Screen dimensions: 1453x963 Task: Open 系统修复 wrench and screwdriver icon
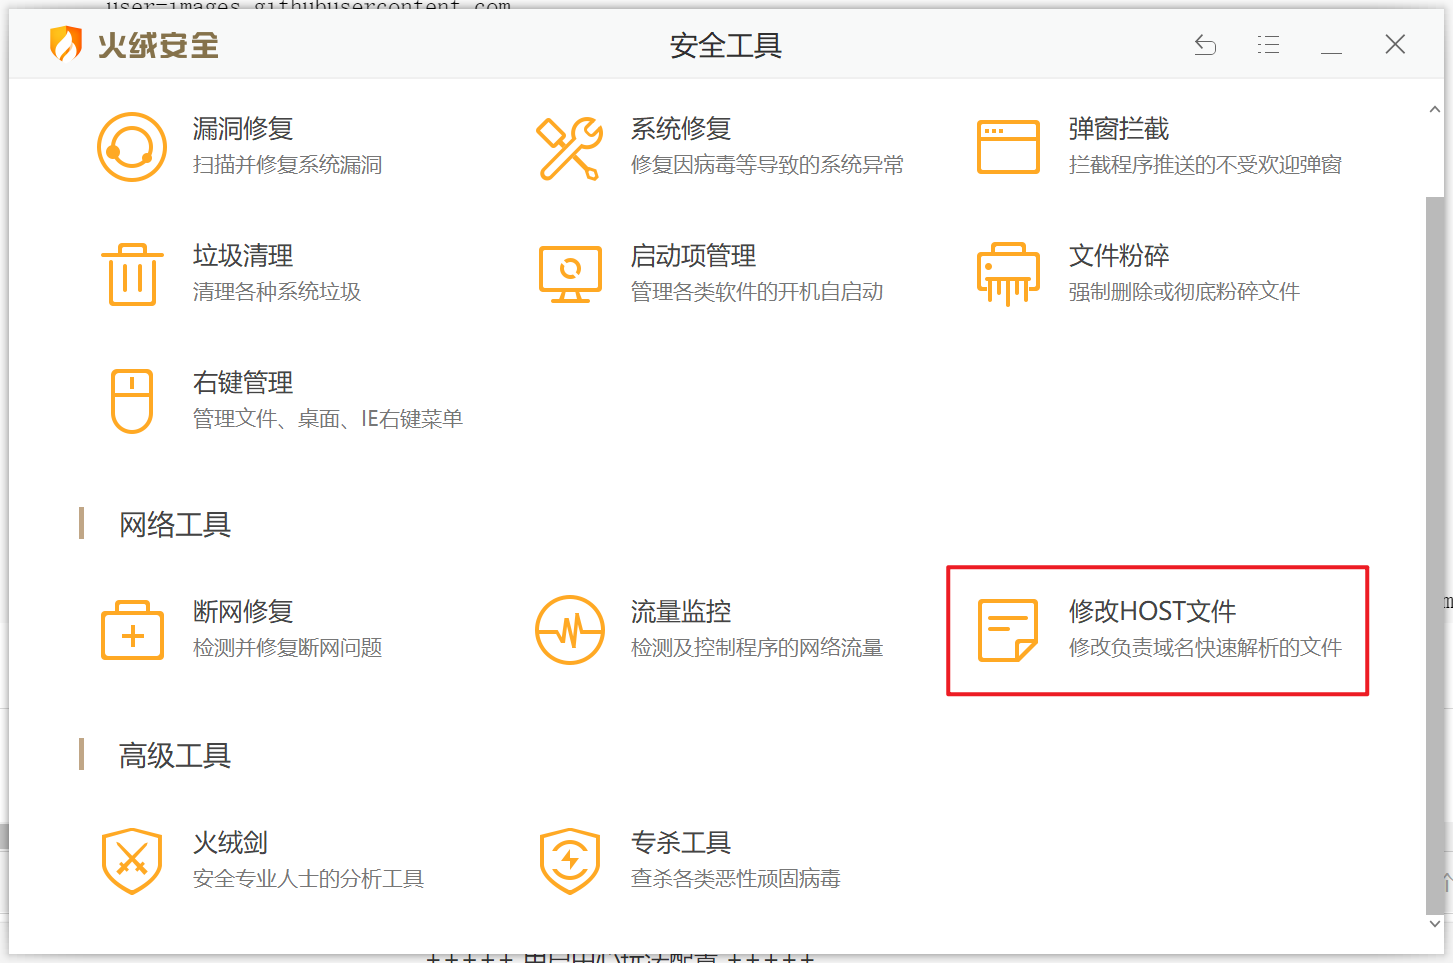[x=570, y=148]
